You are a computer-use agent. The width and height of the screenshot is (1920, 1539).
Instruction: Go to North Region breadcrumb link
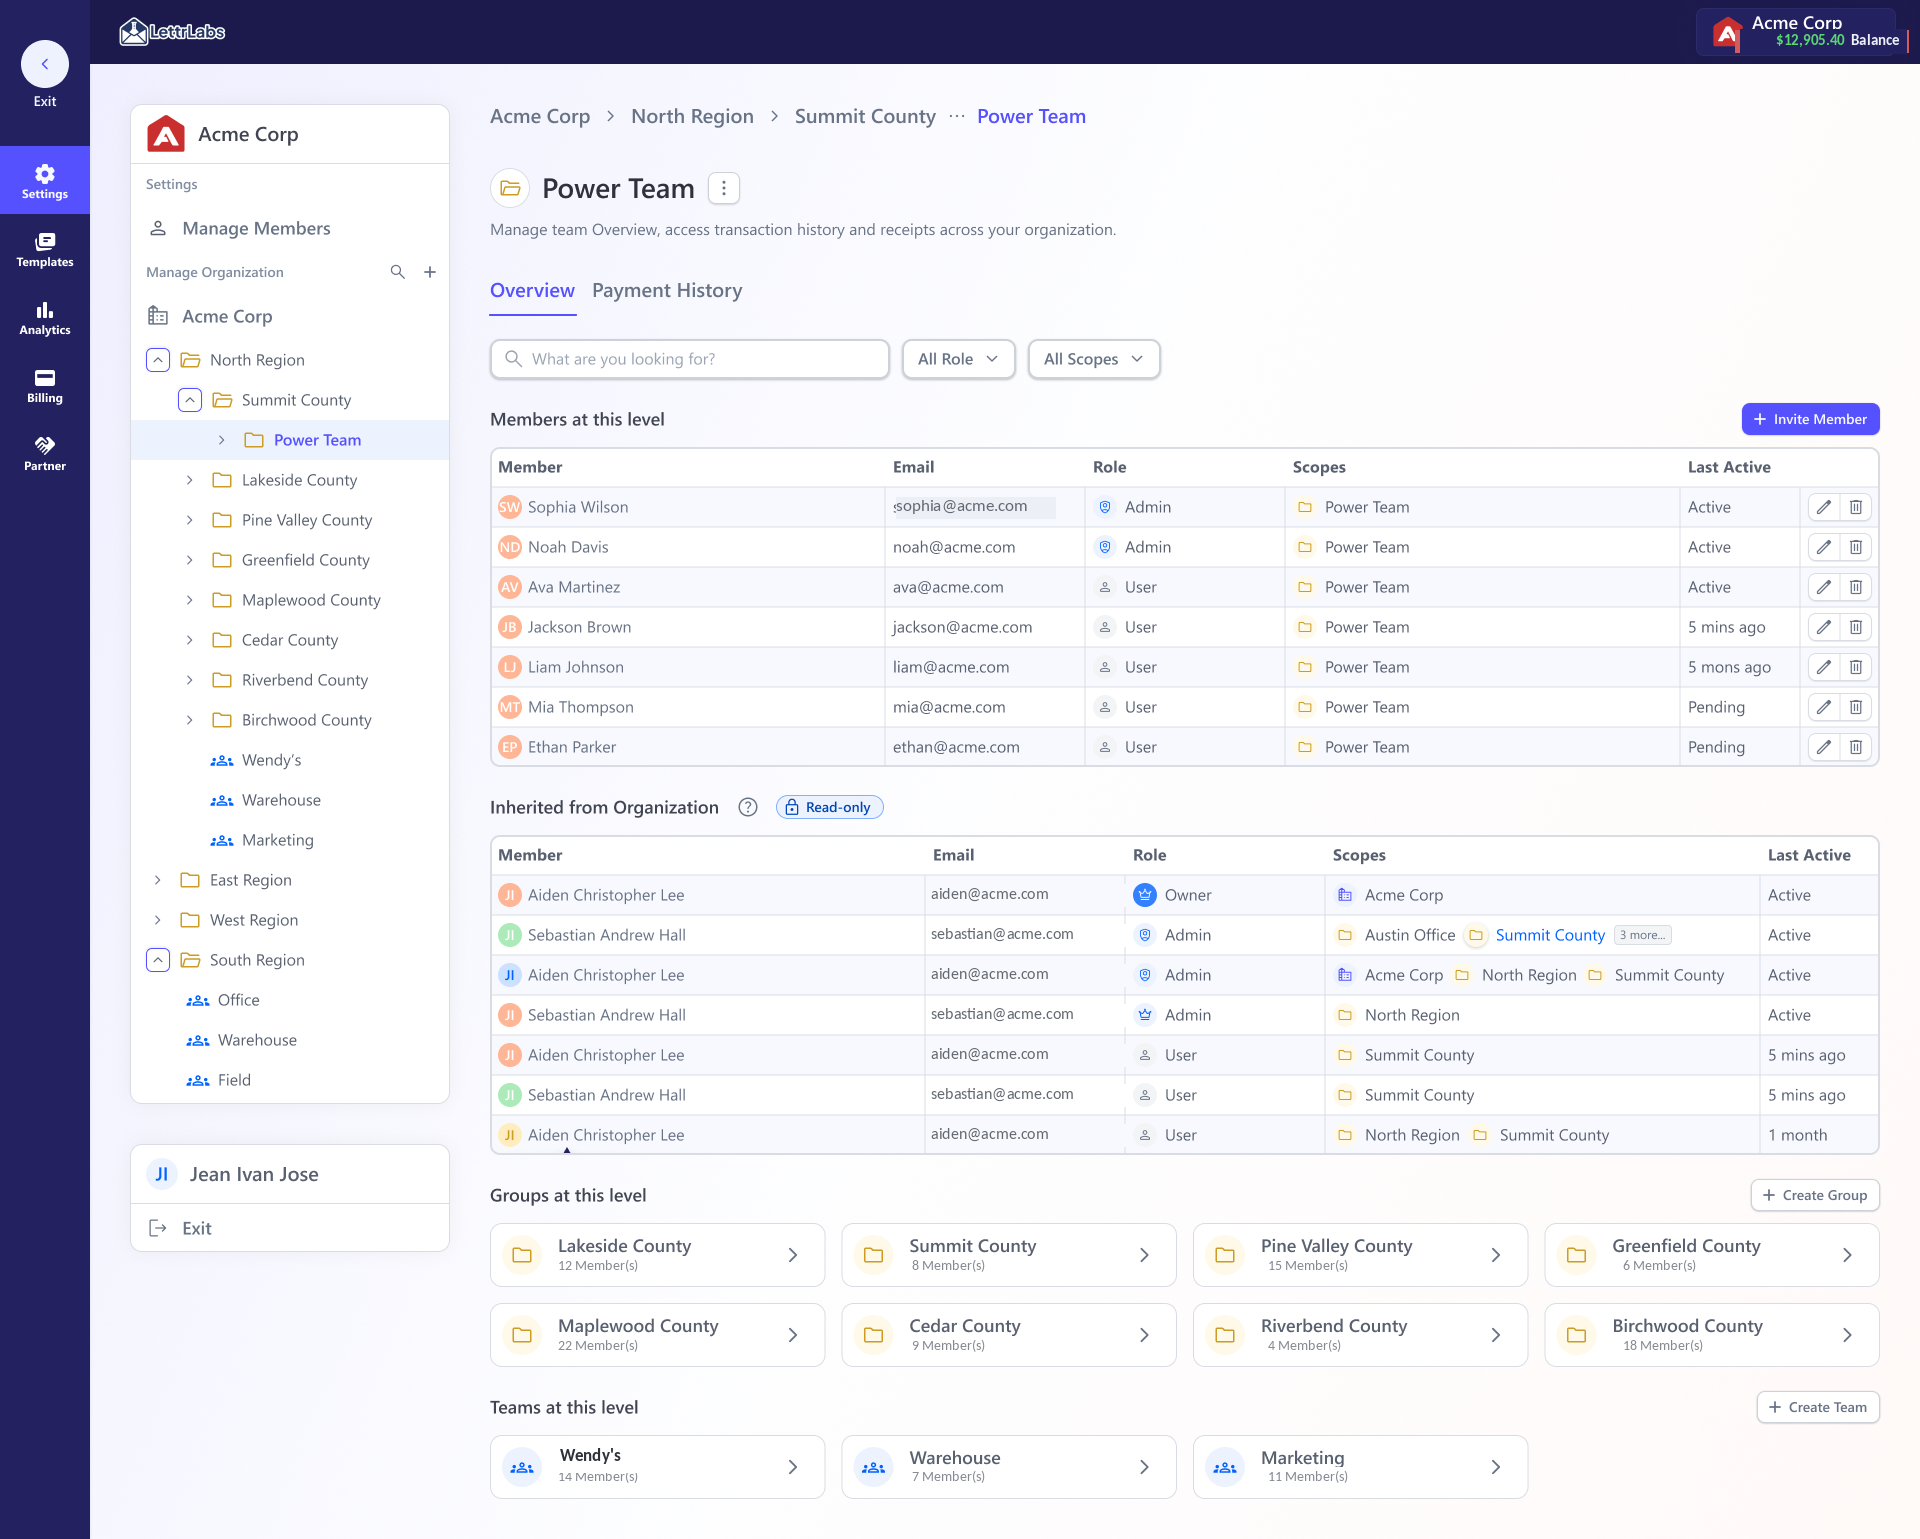click(x=692, y=116)
